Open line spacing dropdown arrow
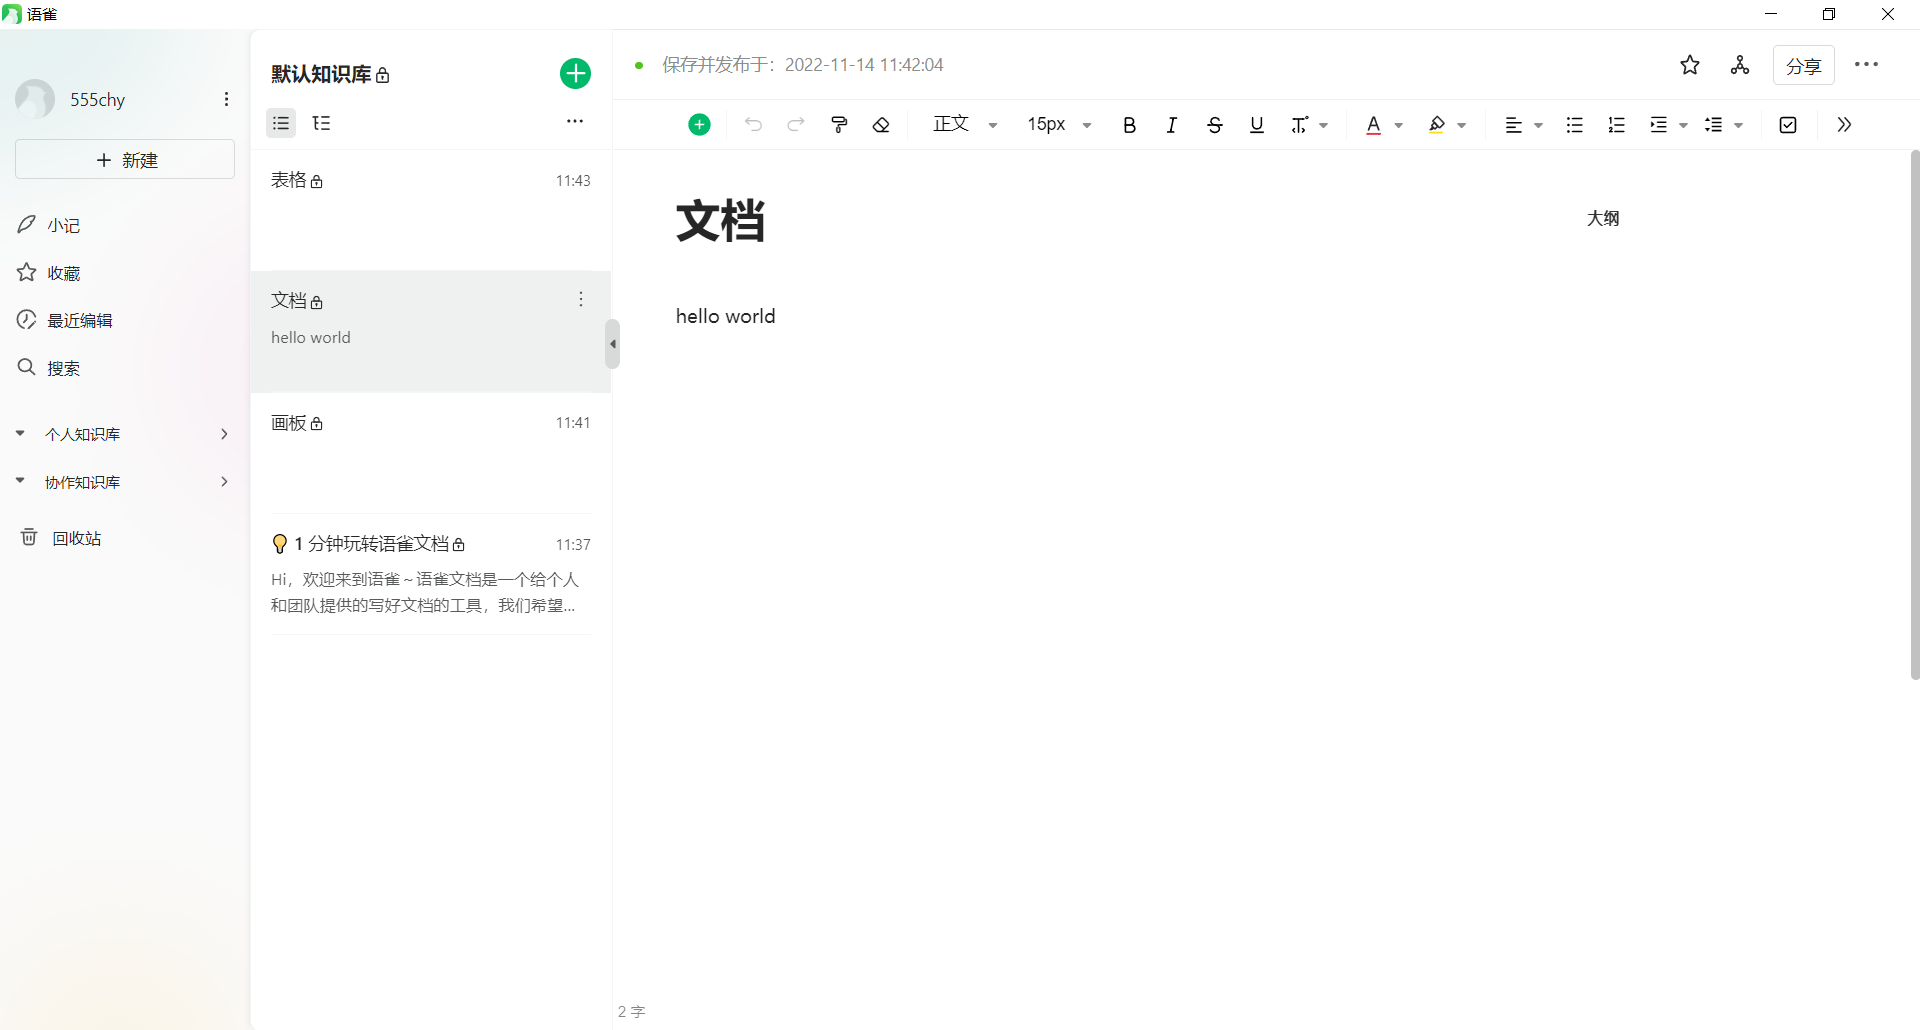This screenshot has height=1030, width=1920. click(1739, 126)
